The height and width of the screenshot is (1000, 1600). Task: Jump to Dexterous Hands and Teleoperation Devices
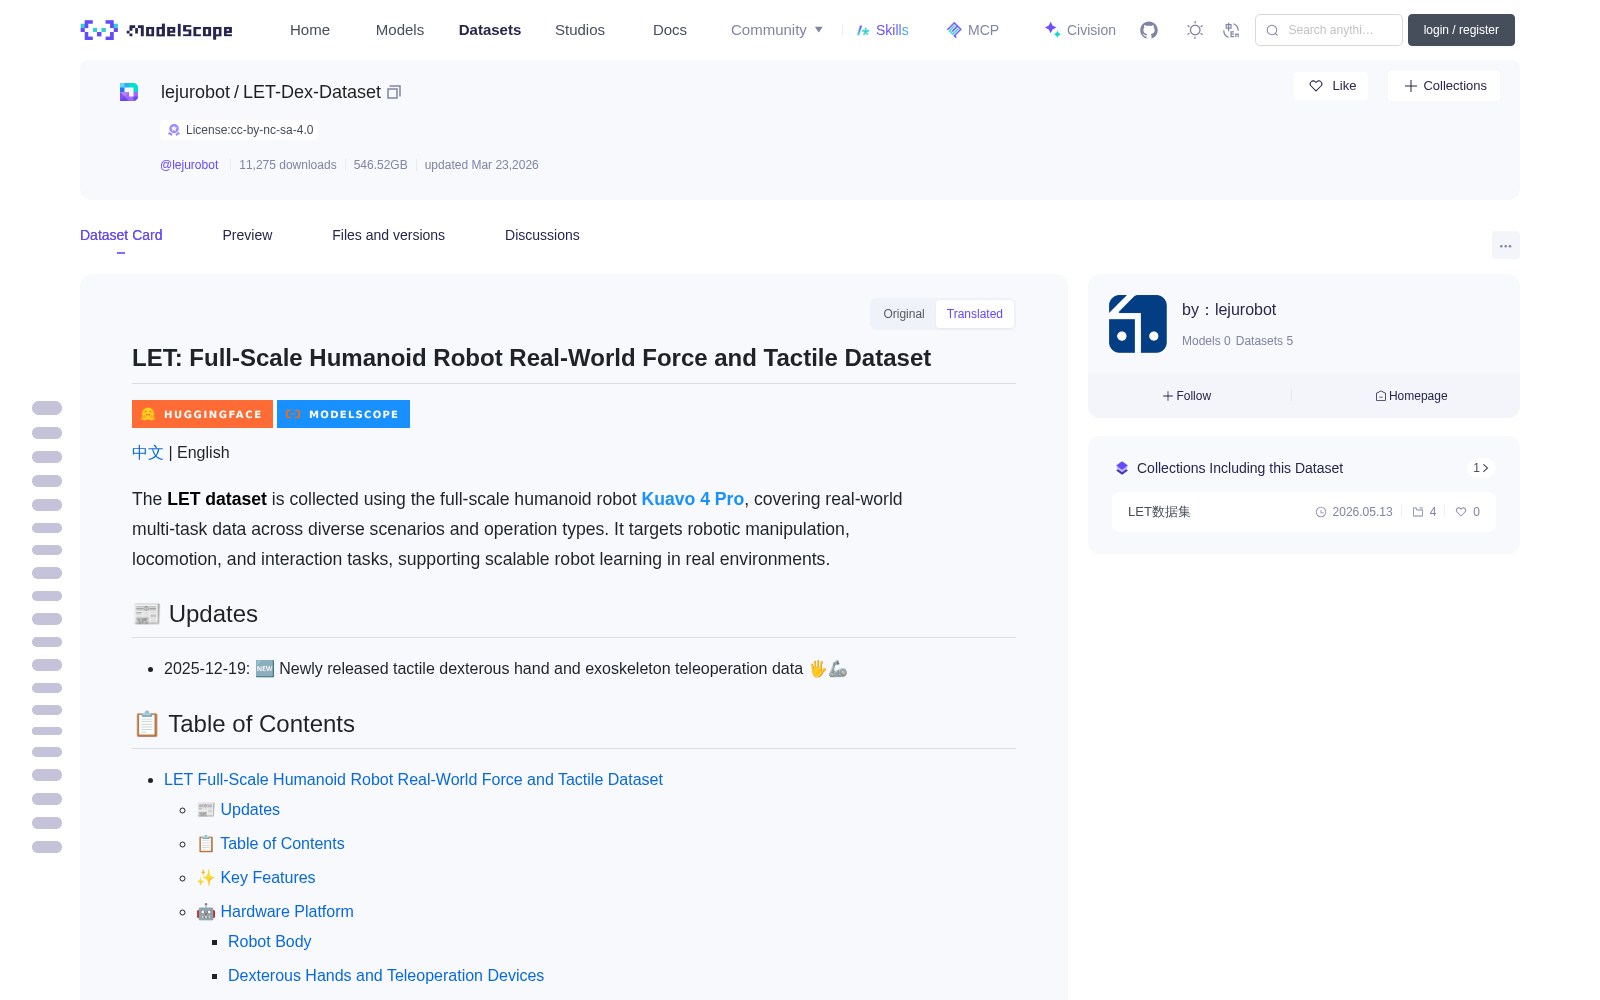pyautogui.click(x=386, y=976)
